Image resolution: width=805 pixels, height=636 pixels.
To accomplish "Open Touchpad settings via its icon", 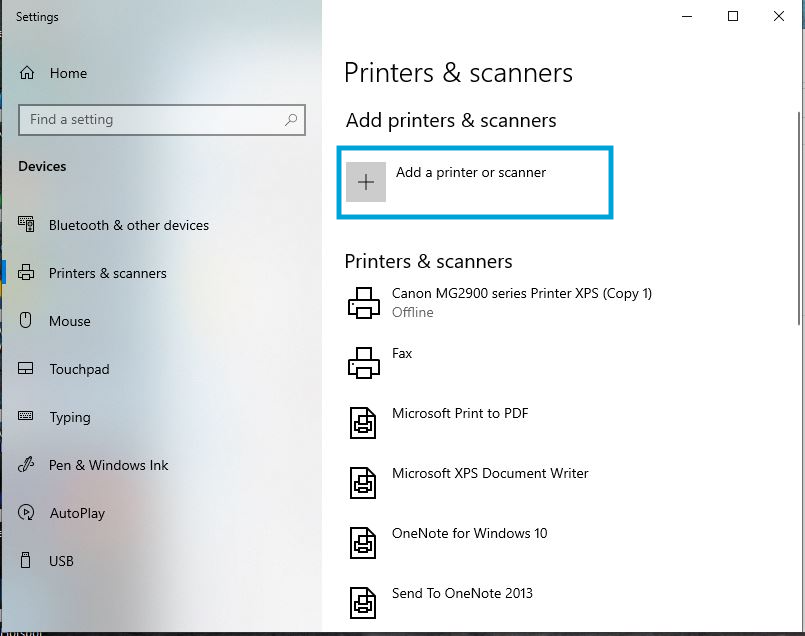I will [27, 369].
